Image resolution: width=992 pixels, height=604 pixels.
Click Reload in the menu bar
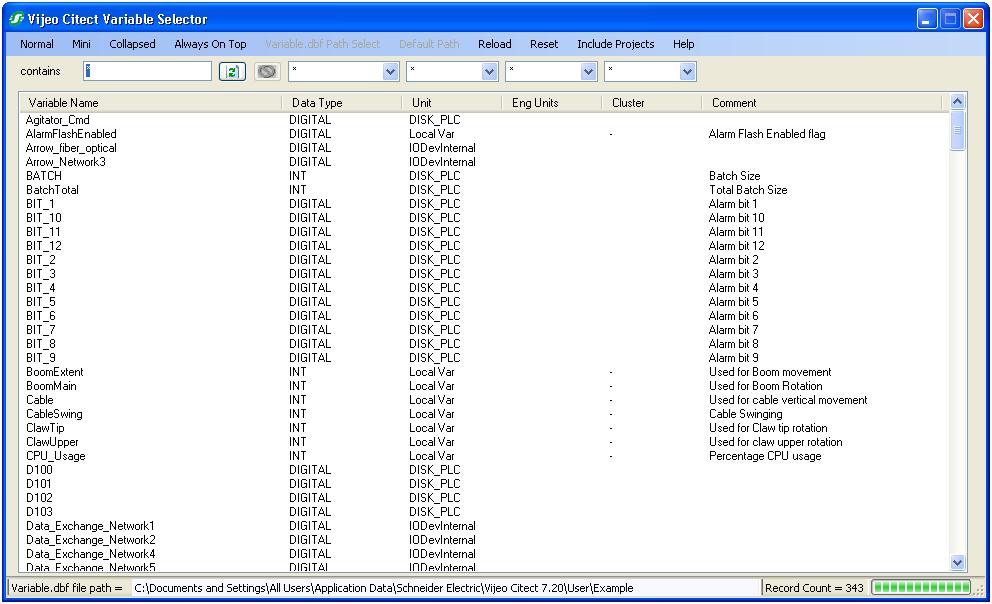[495, 44]
